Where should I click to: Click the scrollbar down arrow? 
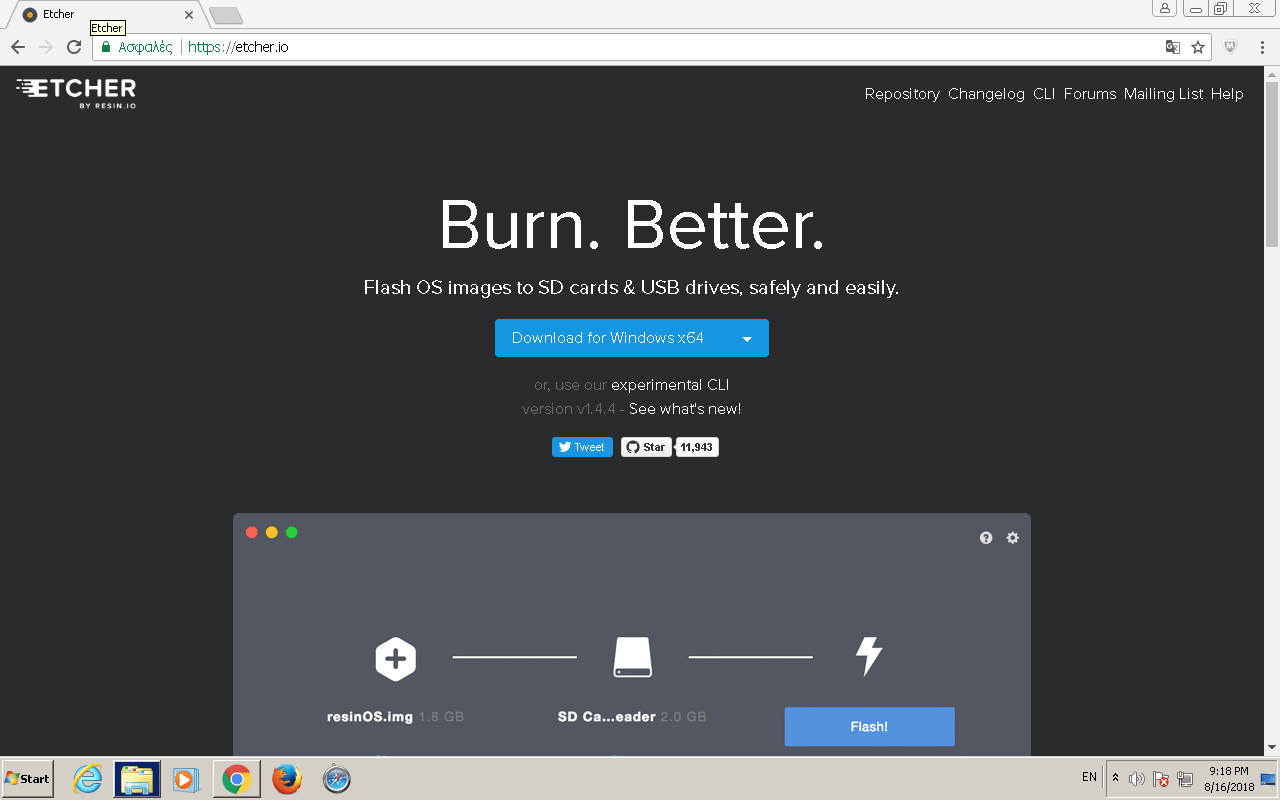[x=1272, y=748]
